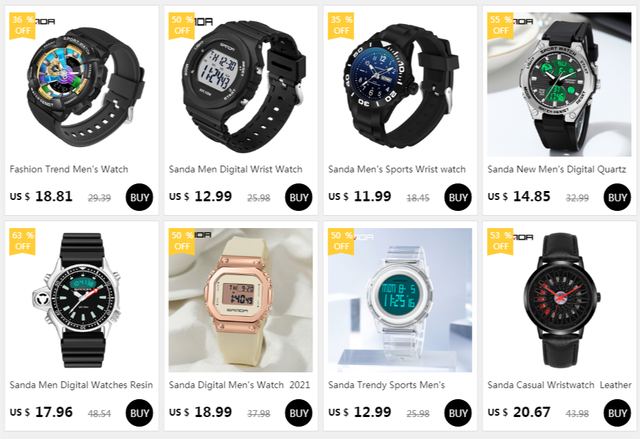Open the colorful-dial Fashion Trend watch image
Screen dimensions: 640x439
click(x=82, y=84)
